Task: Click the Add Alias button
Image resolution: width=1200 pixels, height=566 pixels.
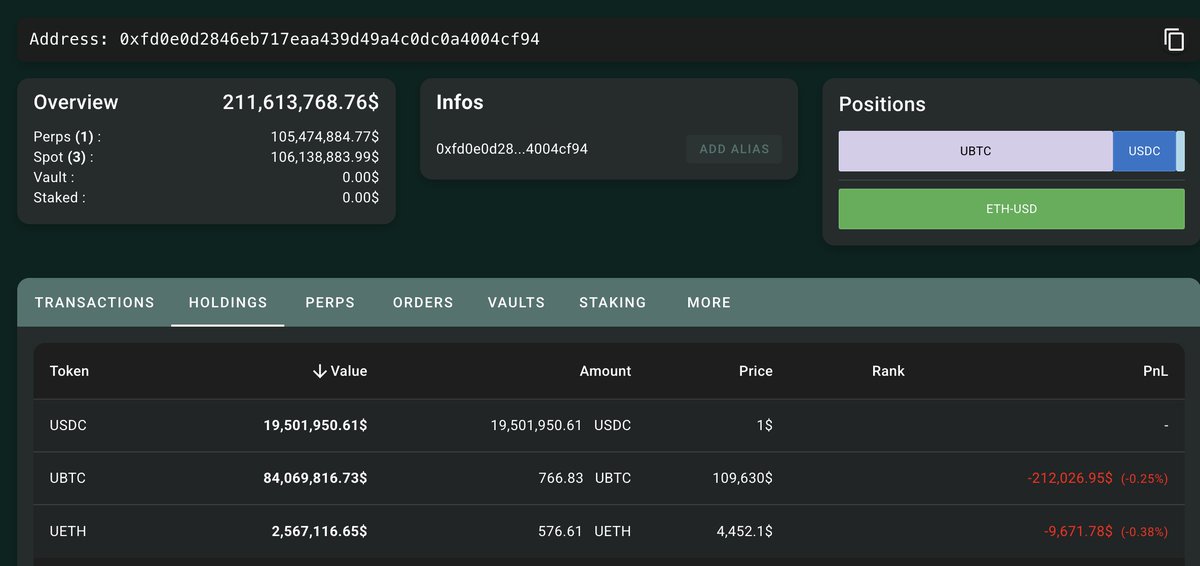Action: click(734, 149)
